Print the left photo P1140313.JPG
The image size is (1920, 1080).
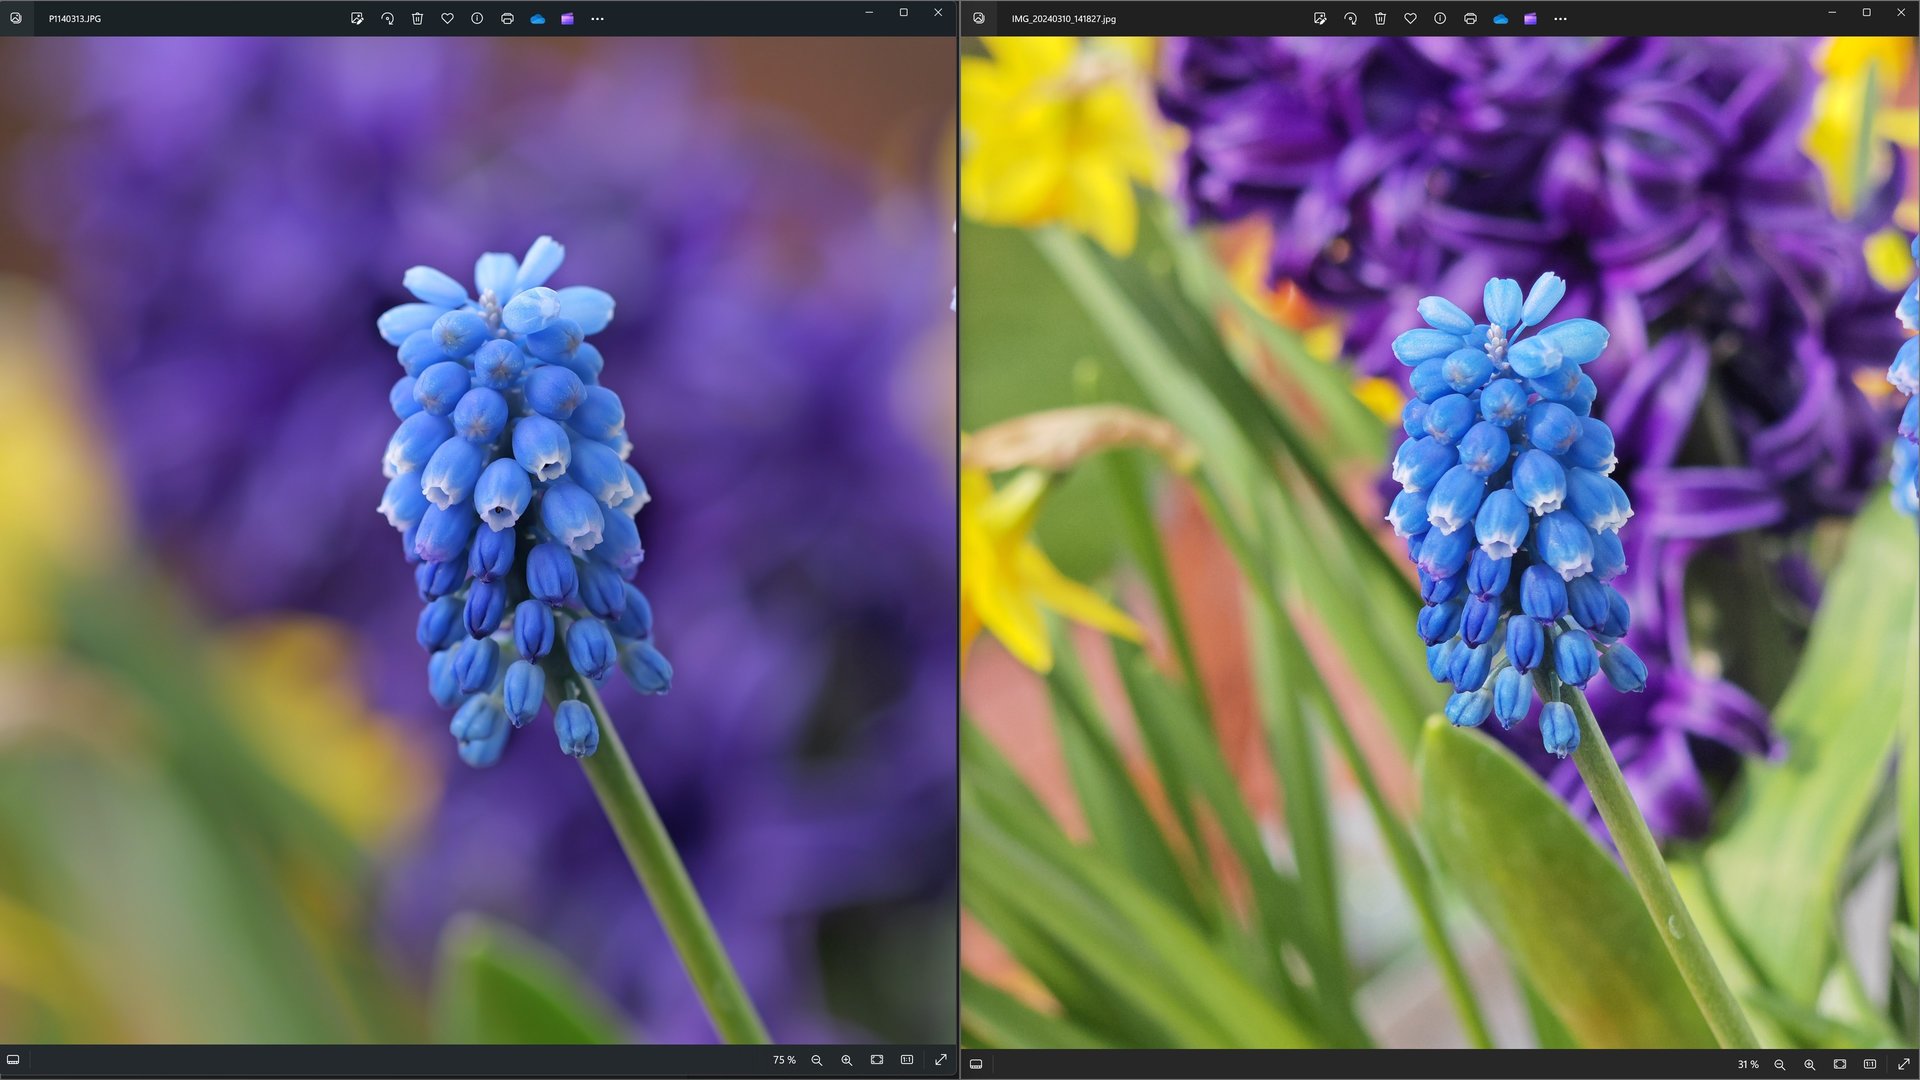click(507, 18)
